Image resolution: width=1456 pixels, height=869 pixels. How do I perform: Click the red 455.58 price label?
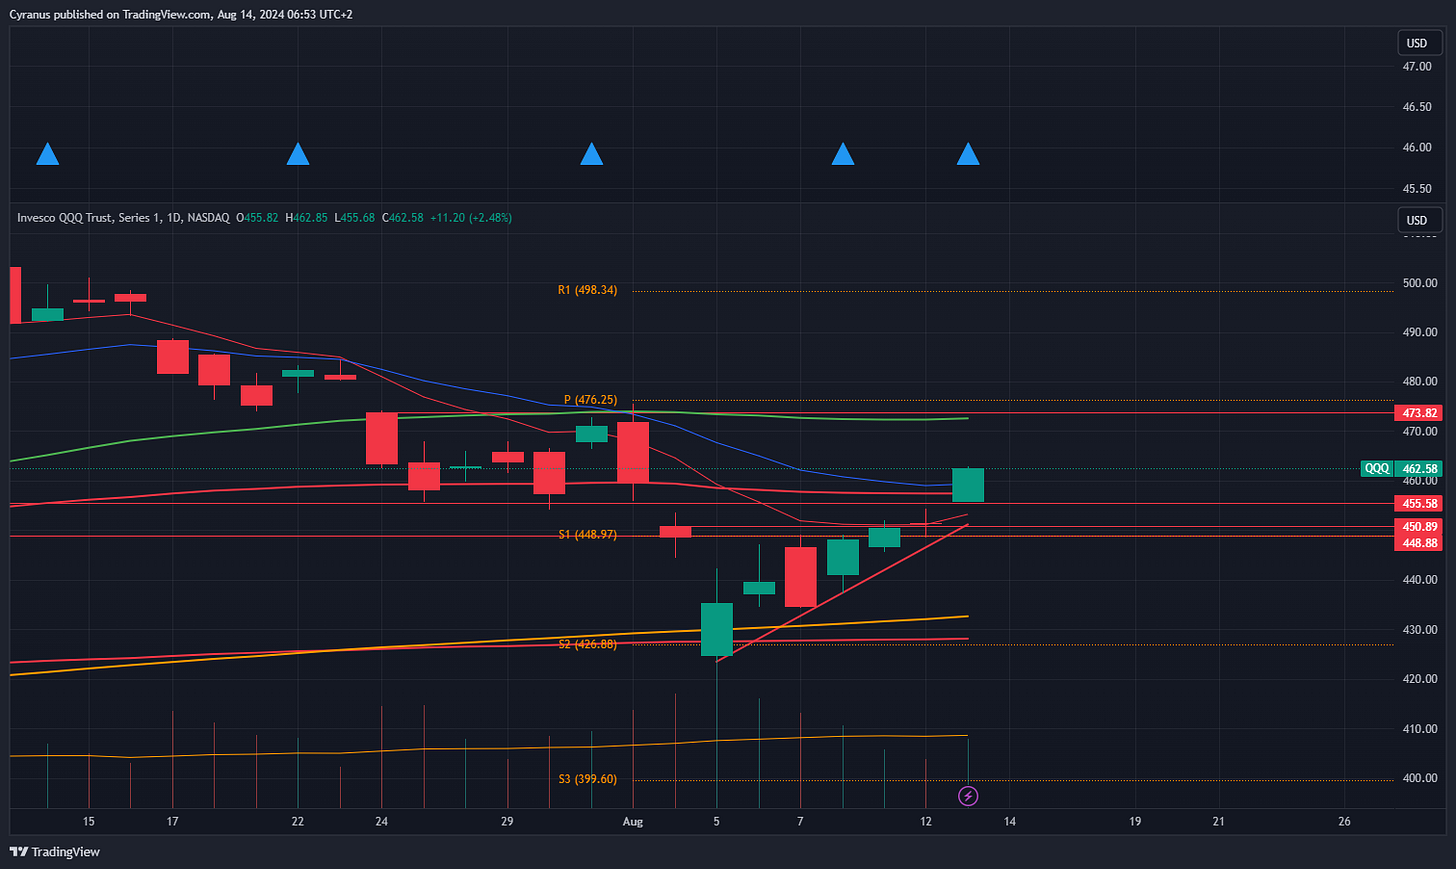coord(1419,504)
